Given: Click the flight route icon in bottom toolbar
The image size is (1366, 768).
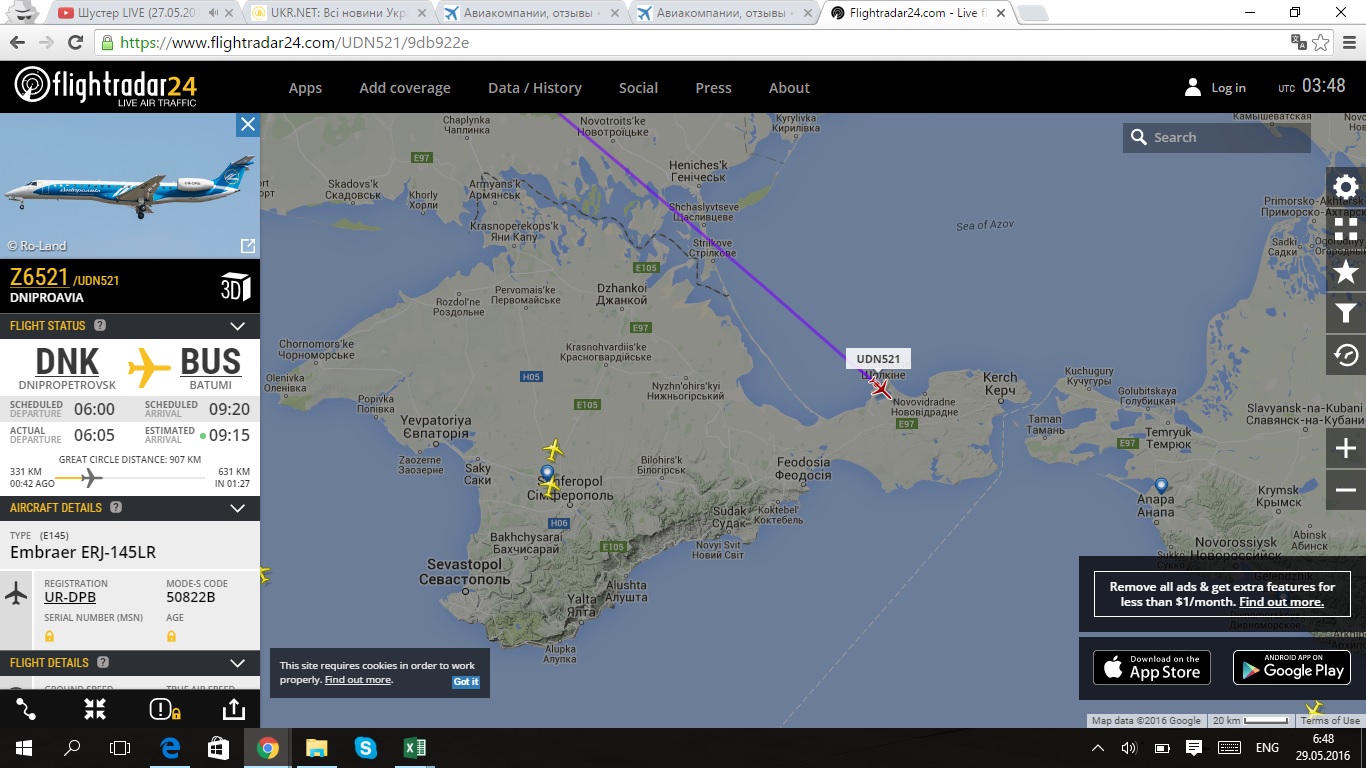Looking at the screenshot, I should (26, 709).
